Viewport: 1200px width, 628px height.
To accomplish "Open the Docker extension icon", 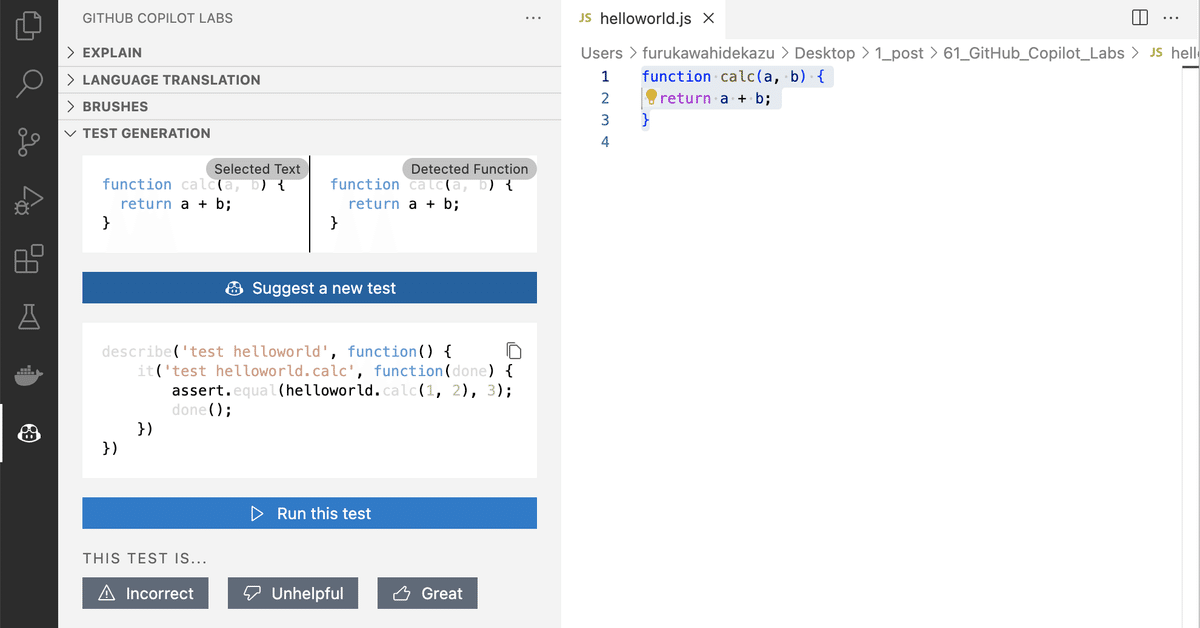I will tap(29, 375).
